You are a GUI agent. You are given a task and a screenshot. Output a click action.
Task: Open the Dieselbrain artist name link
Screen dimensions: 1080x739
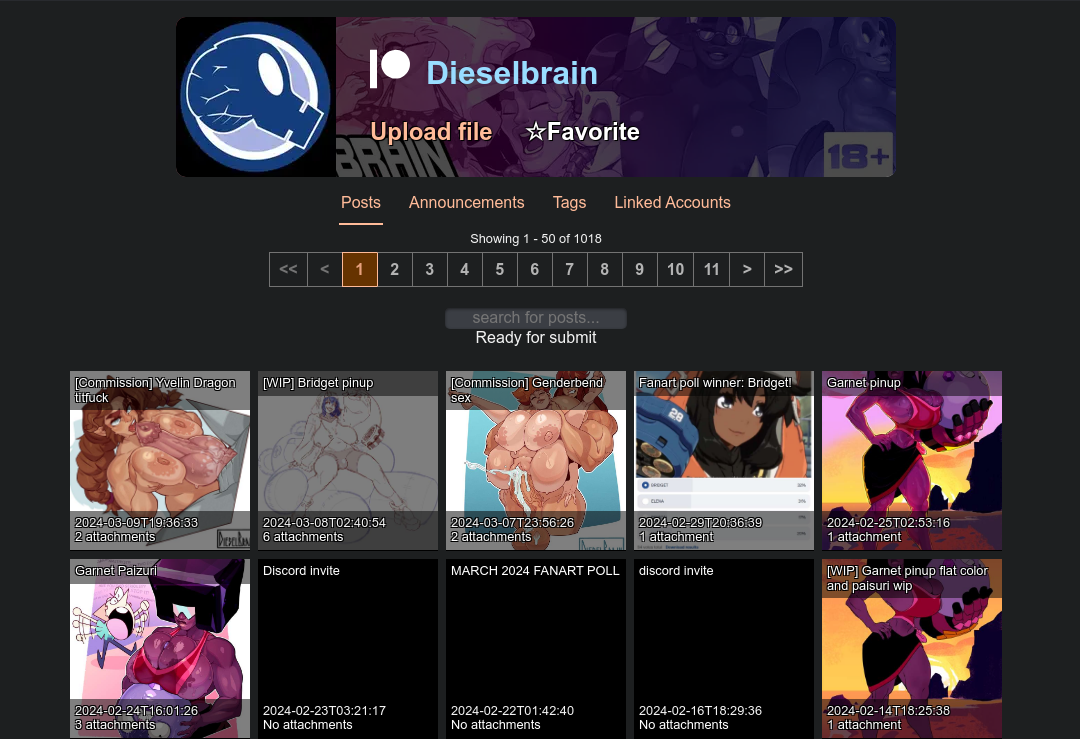[x=512, y=73]
